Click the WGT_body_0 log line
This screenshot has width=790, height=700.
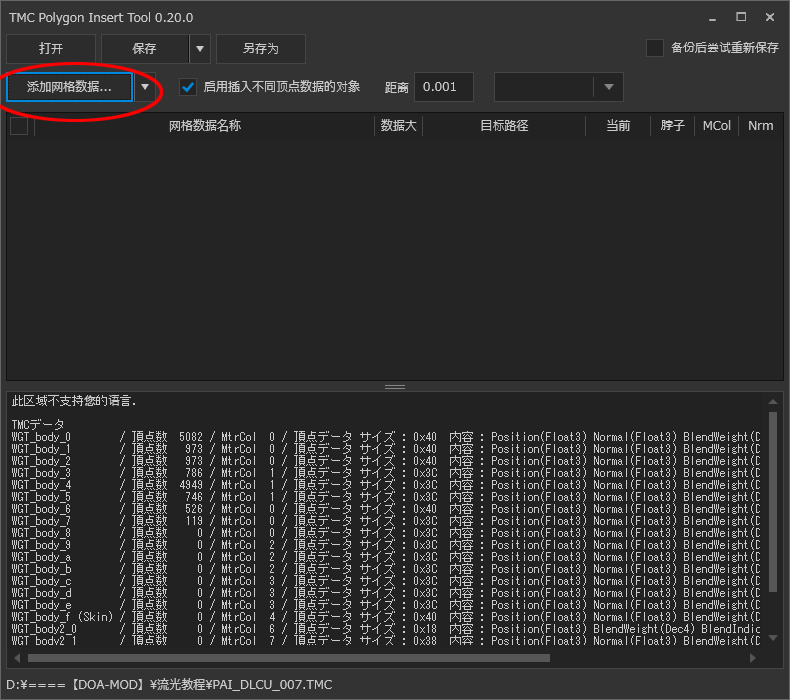click(x=385, y=437)
